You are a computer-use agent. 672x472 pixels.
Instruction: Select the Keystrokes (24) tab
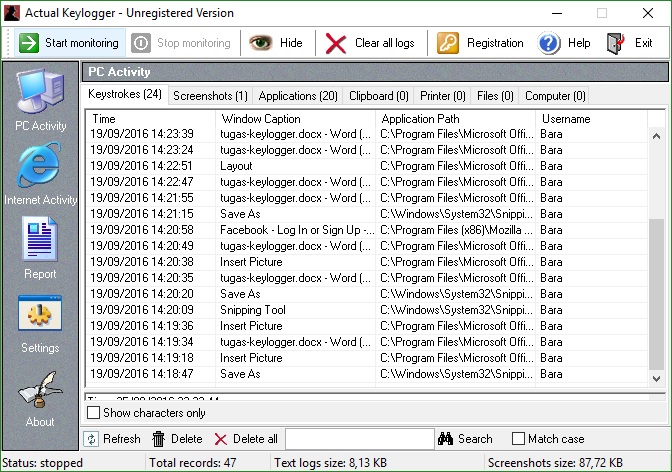click(125, 94)
